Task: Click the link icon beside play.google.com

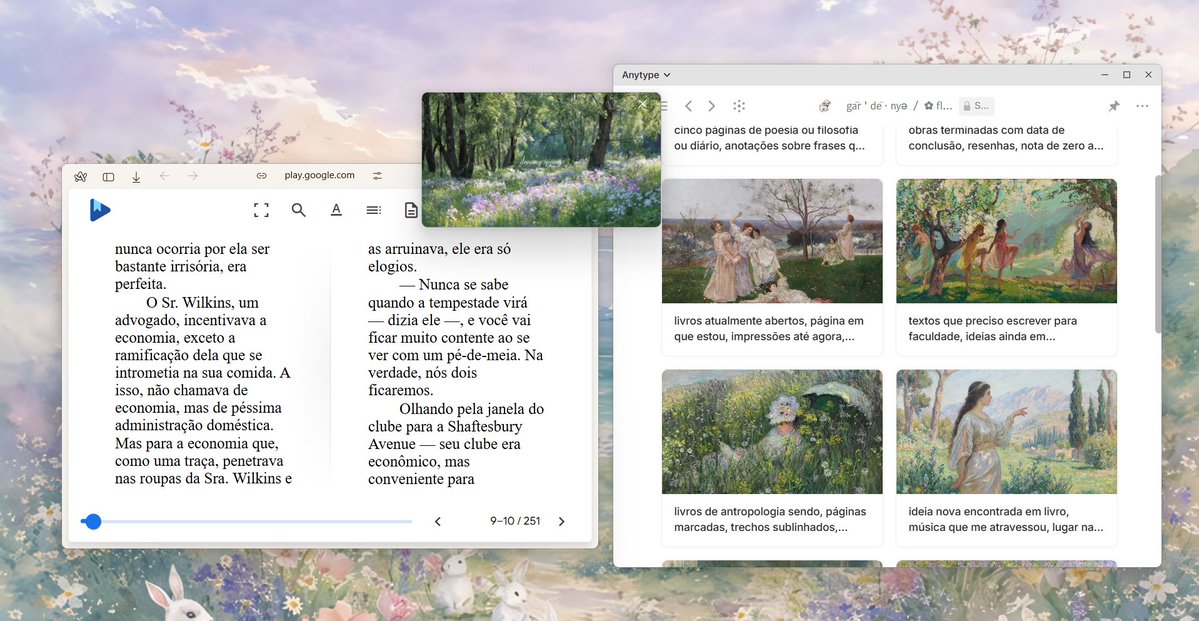Action: click(x=262, y=176)
